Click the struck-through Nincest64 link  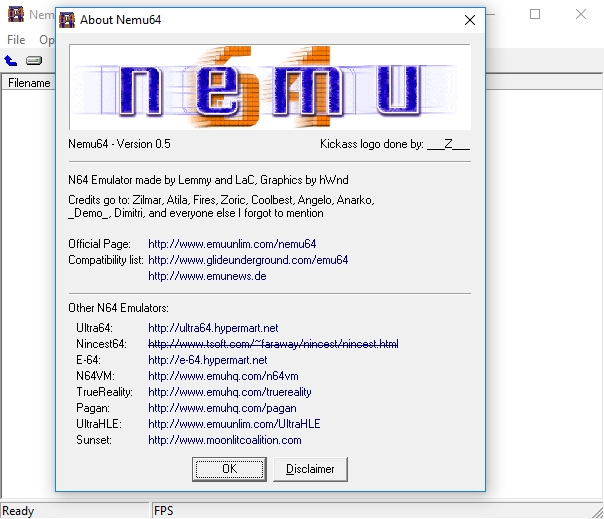click(273, 344)
